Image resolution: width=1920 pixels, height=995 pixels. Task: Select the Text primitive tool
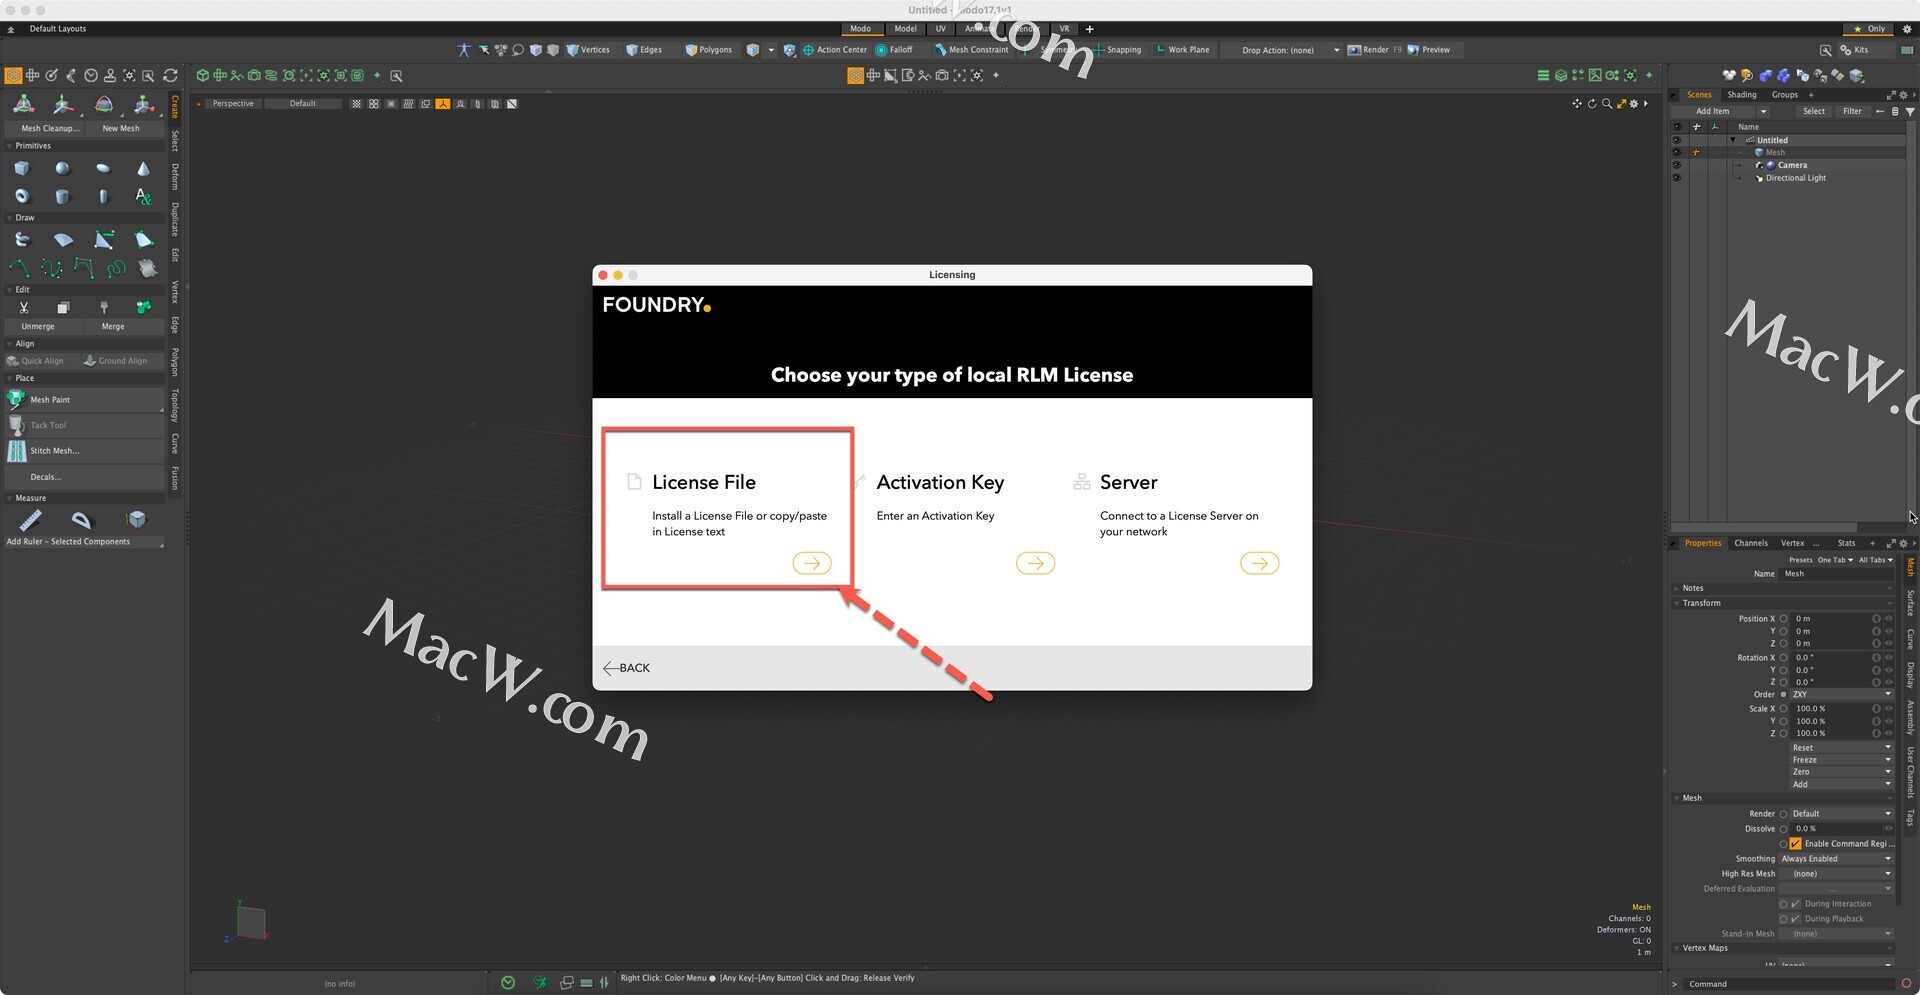[143, 196]
